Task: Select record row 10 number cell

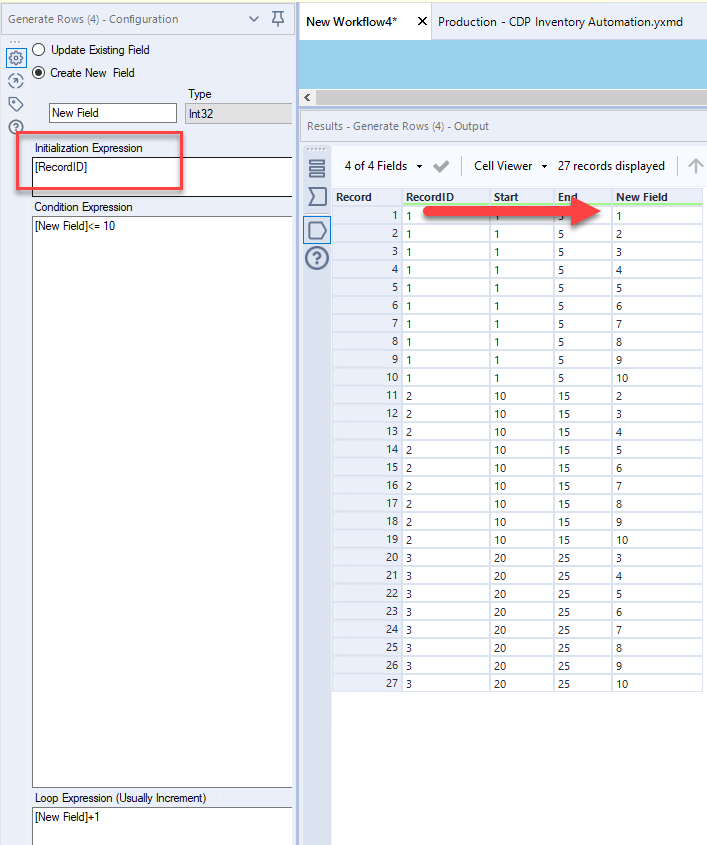Action: click(x=367, y=377)
